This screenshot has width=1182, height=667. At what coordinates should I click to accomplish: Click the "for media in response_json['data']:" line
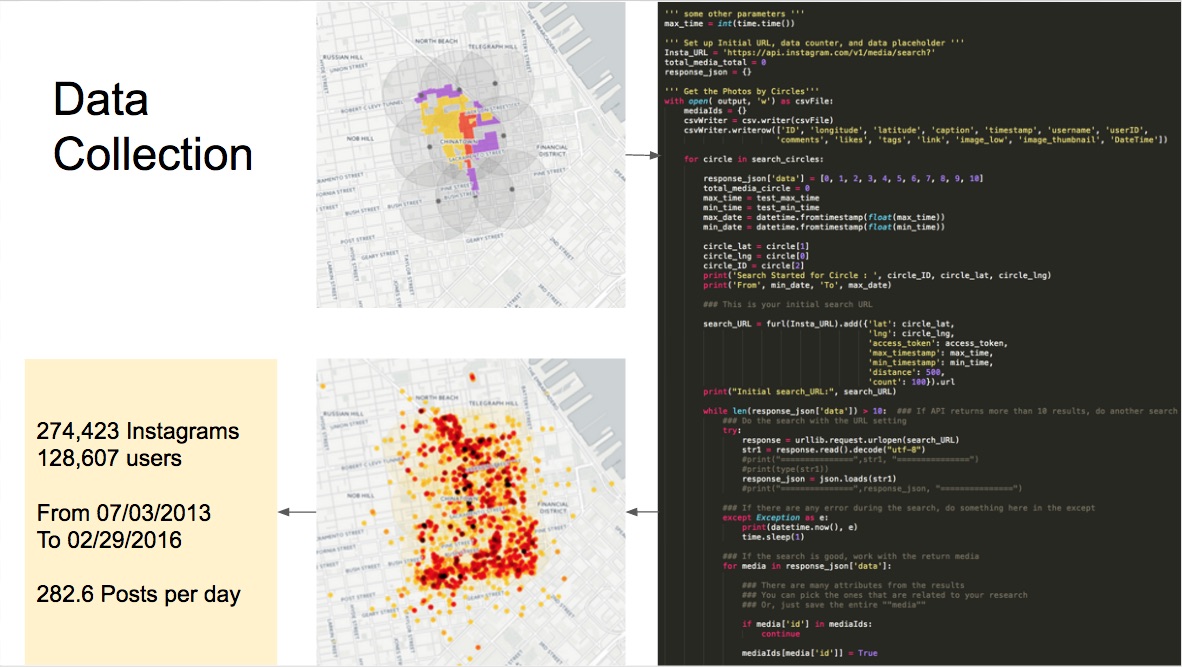(807, 566)
